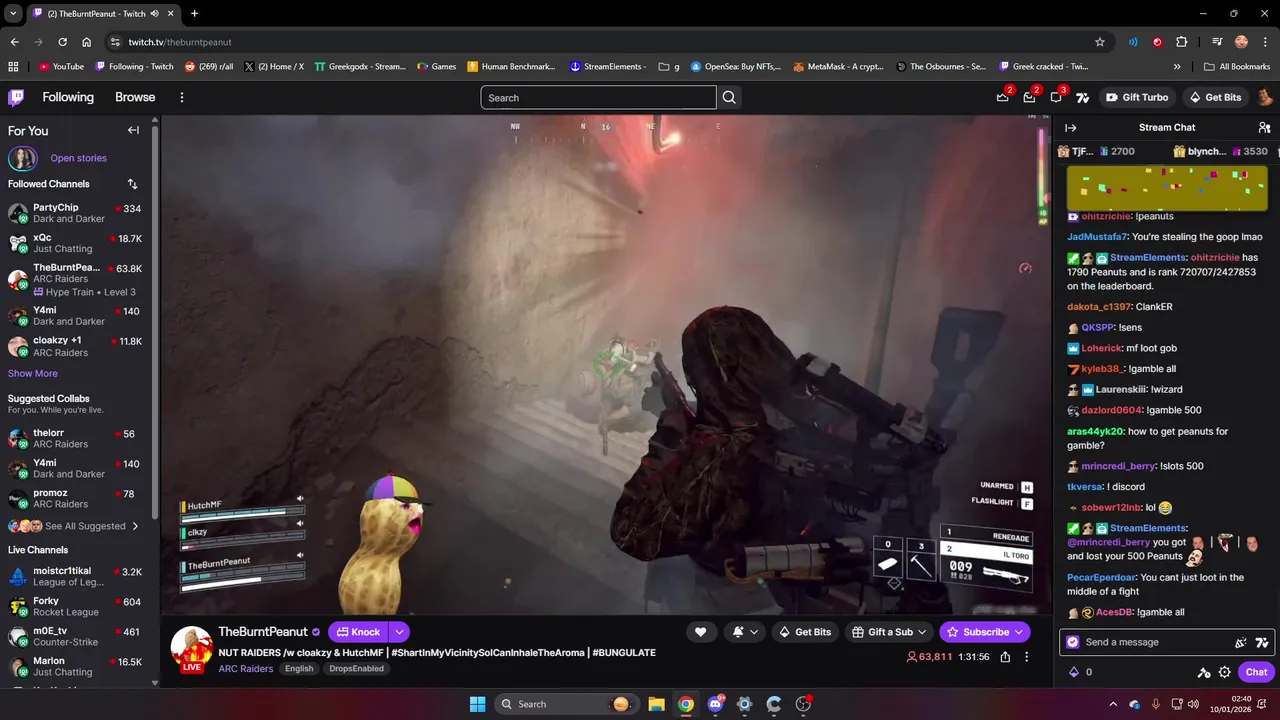Screen dimensions: 1280x720
Task: Open the user profile avatar menu
Action: 1264,97
